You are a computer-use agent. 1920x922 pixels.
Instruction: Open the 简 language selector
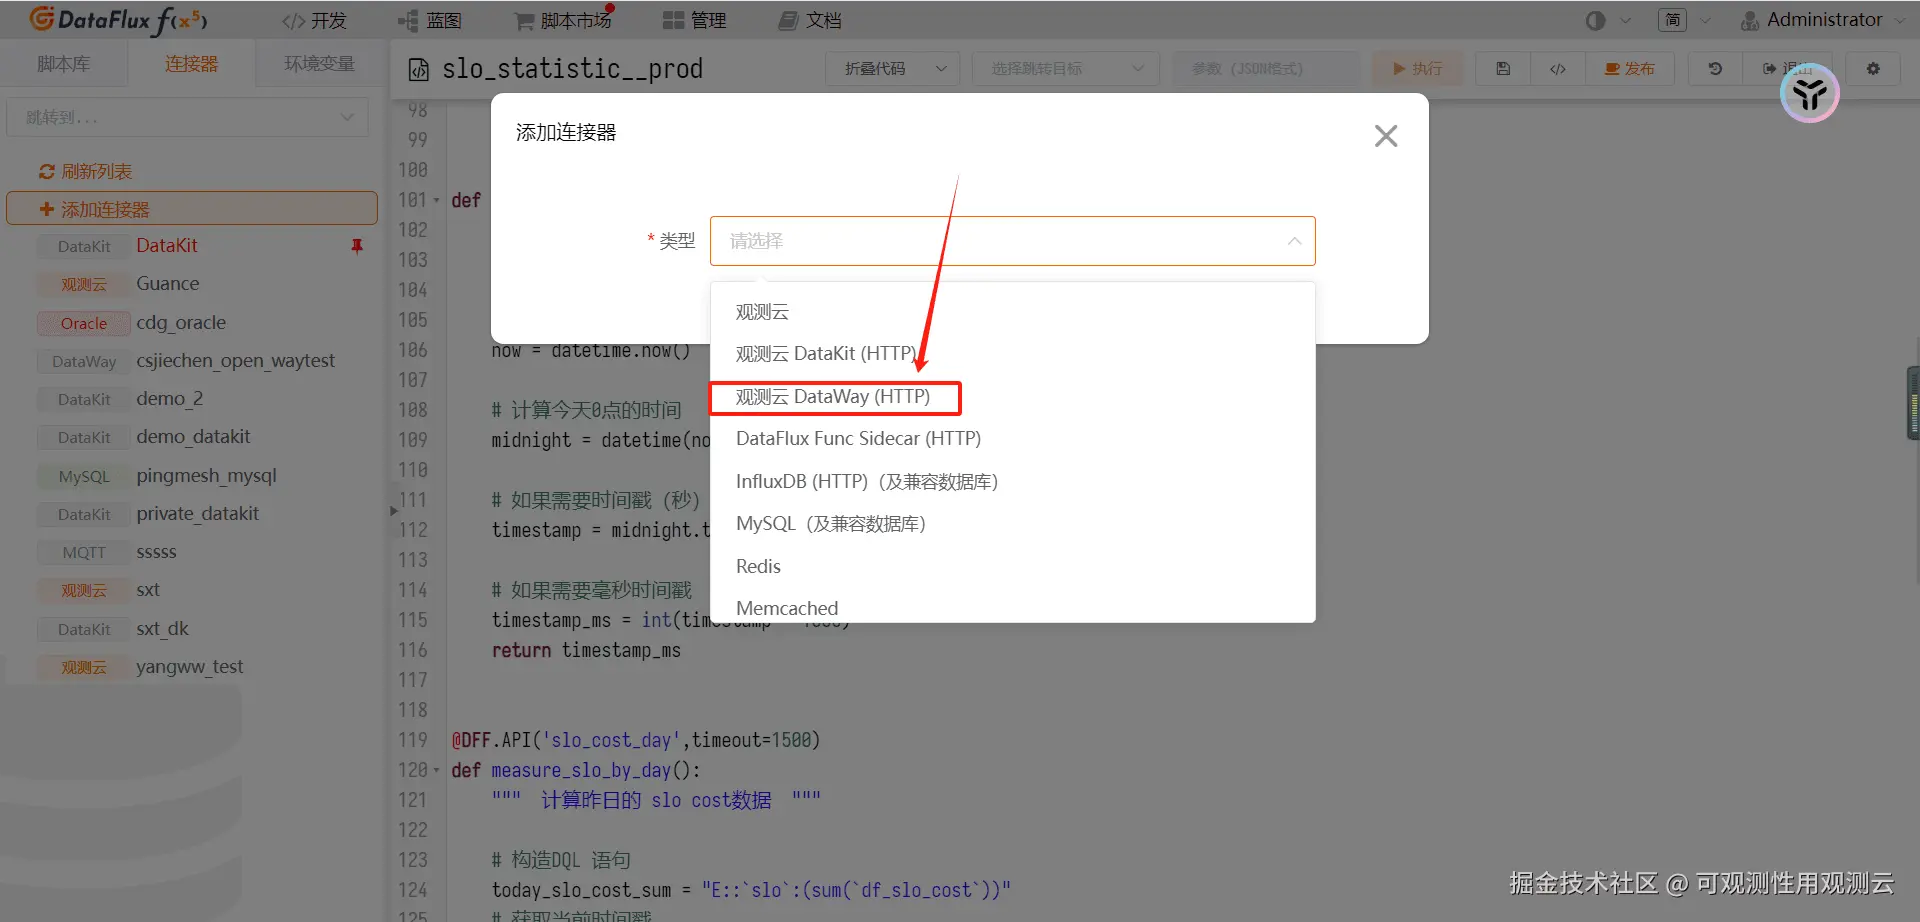pos(1672,20)
